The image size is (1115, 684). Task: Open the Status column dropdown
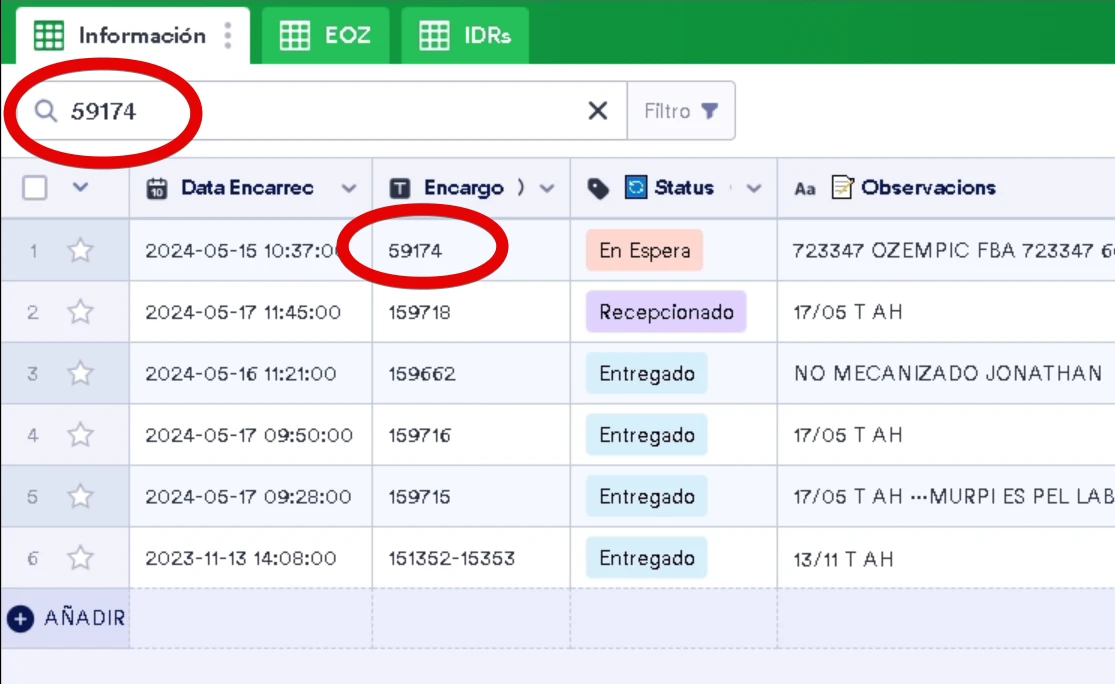pyautogui.click(x=753, y=188)
